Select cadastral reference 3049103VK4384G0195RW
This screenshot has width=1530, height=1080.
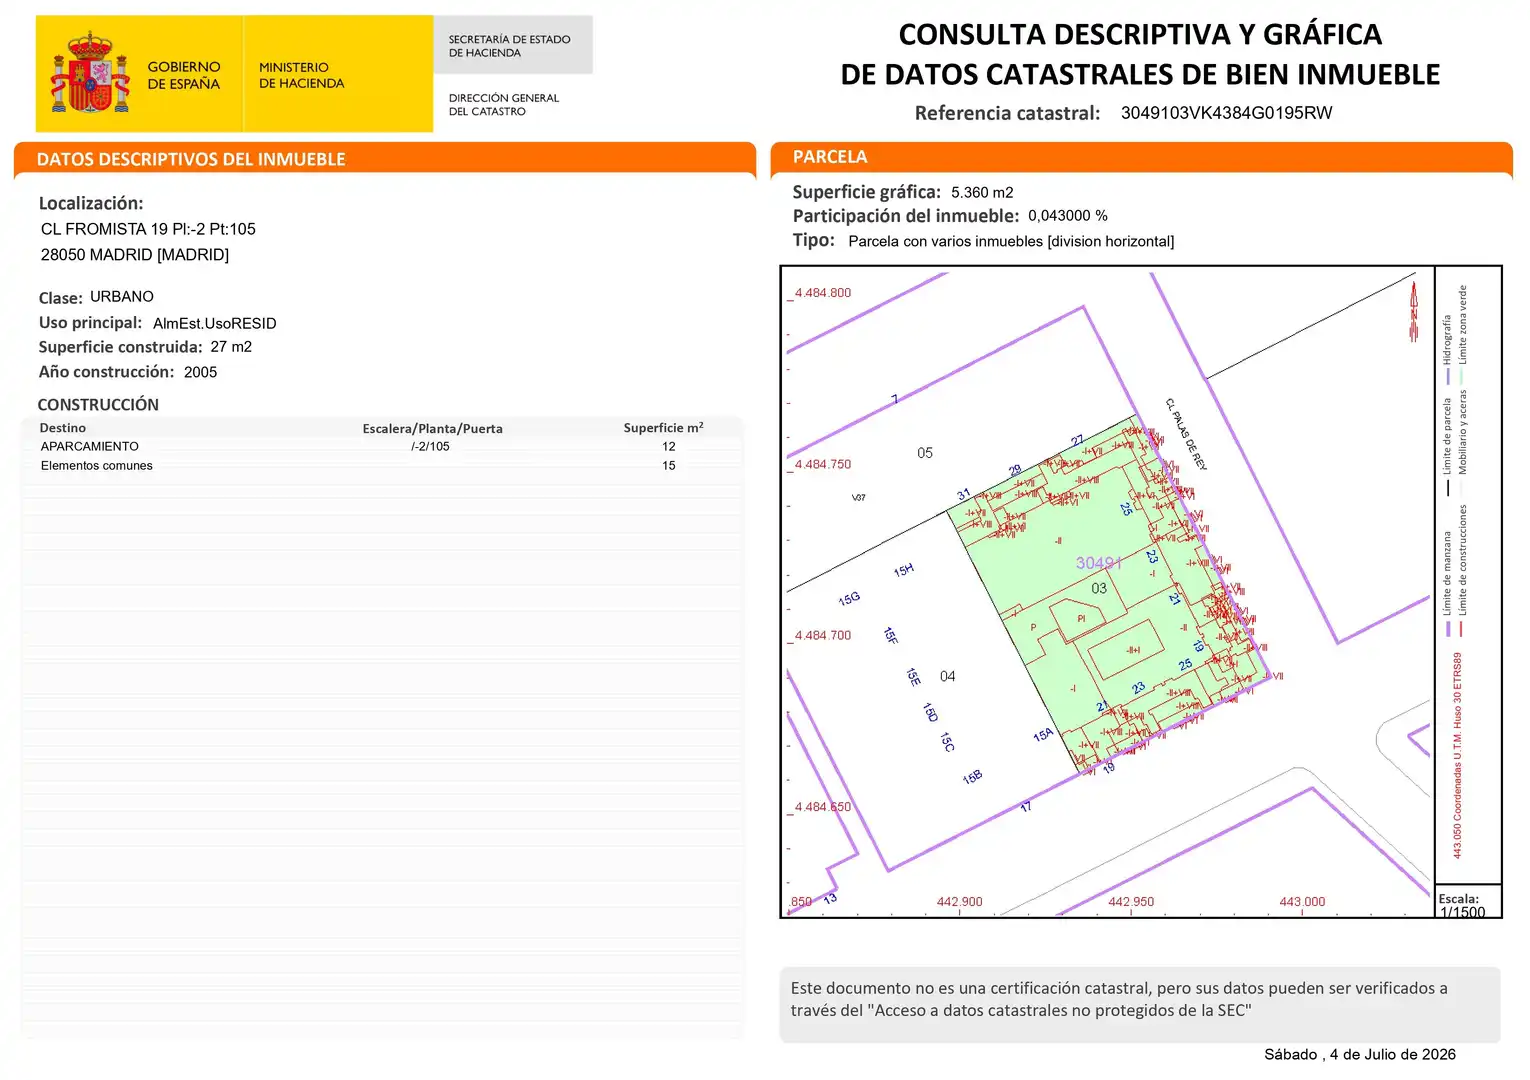pyautogui.click(x=1226, y=113)
